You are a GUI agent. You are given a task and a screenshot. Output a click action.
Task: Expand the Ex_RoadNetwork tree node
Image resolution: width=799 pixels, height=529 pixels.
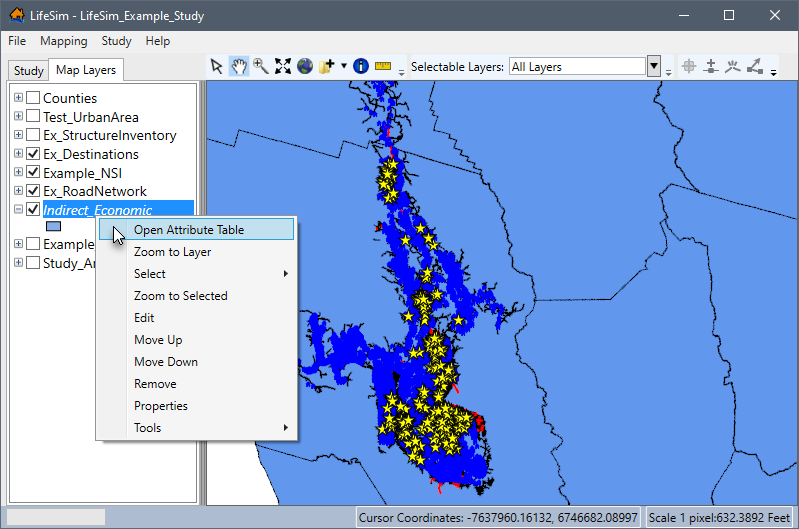point(18,191)
